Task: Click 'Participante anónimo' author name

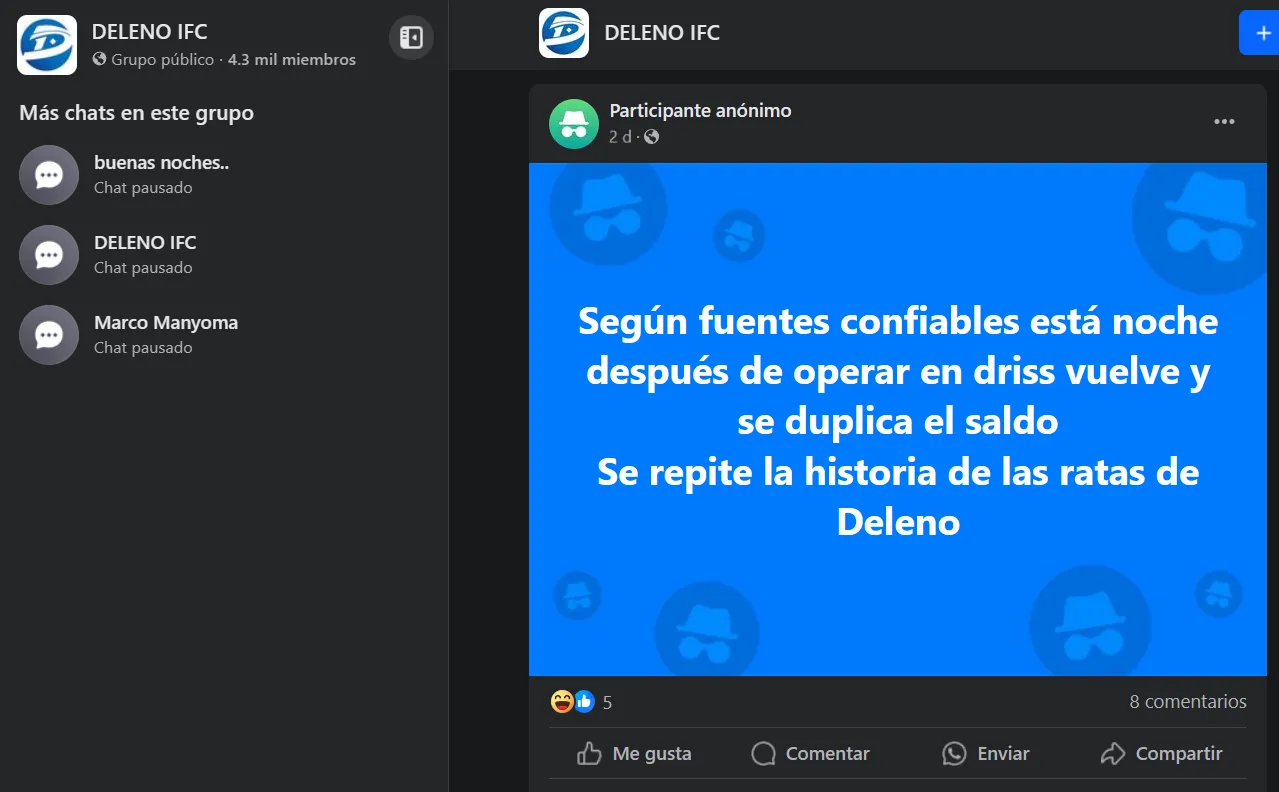Action: pyautogui.click(x=701, y=111)
